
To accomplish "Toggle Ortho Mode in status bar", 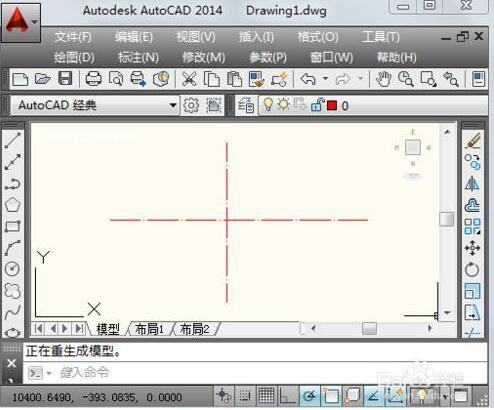I will 287,396.
